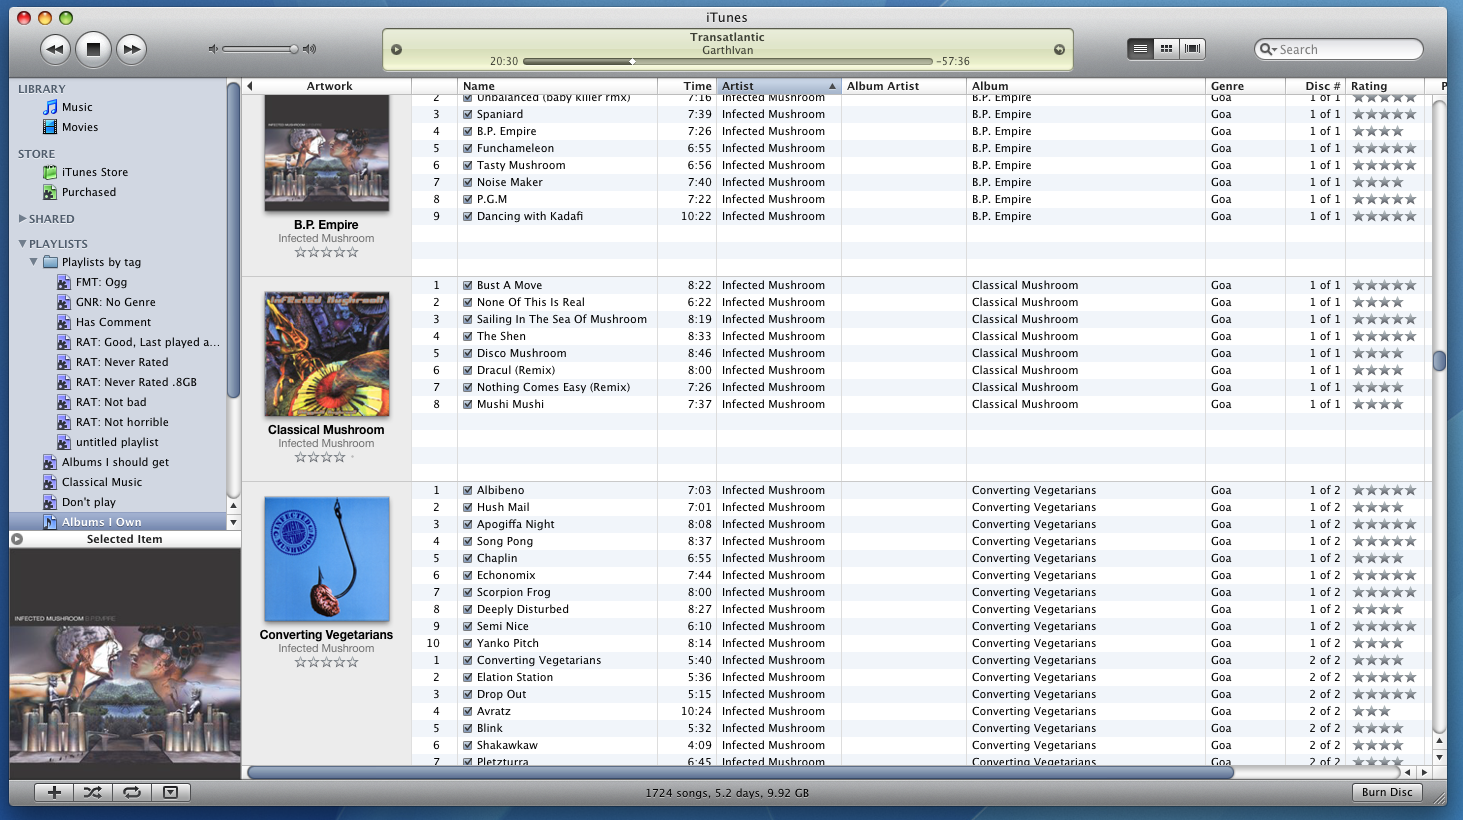Open the search magnifier options
Screen dimensions: 1463x820
(1268, 49)
